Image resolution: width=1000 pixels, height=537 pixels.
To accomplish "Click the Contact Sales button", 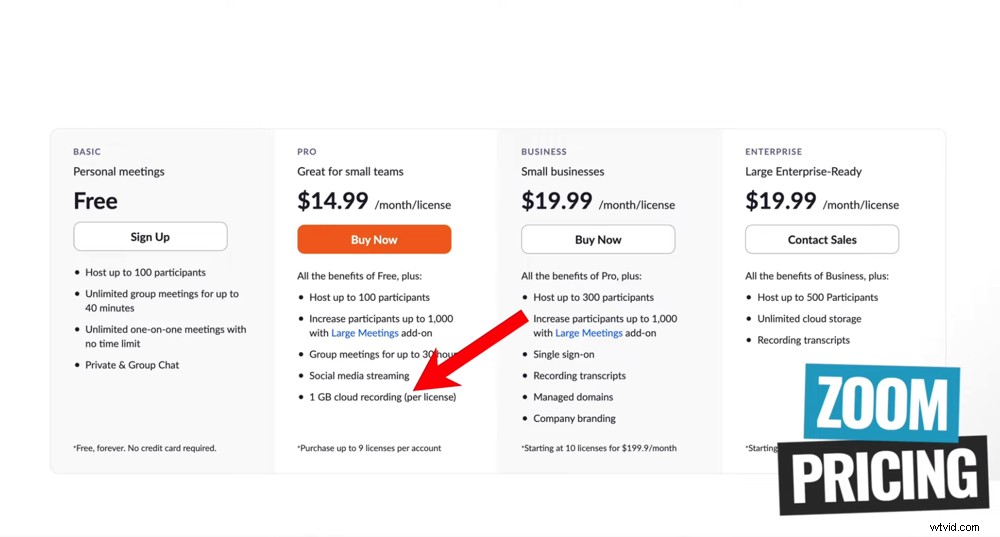I will [821, 239].
